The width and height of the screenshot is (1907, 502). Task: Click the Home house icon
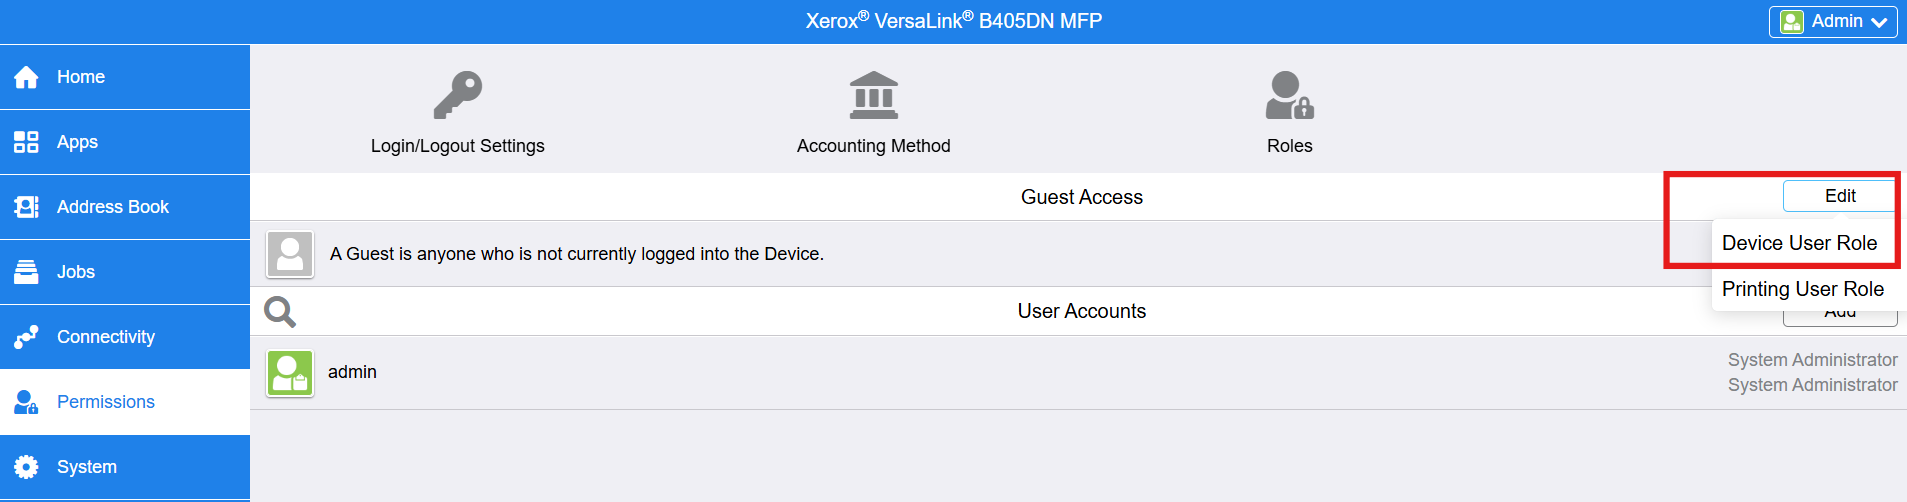pos(26,77)
